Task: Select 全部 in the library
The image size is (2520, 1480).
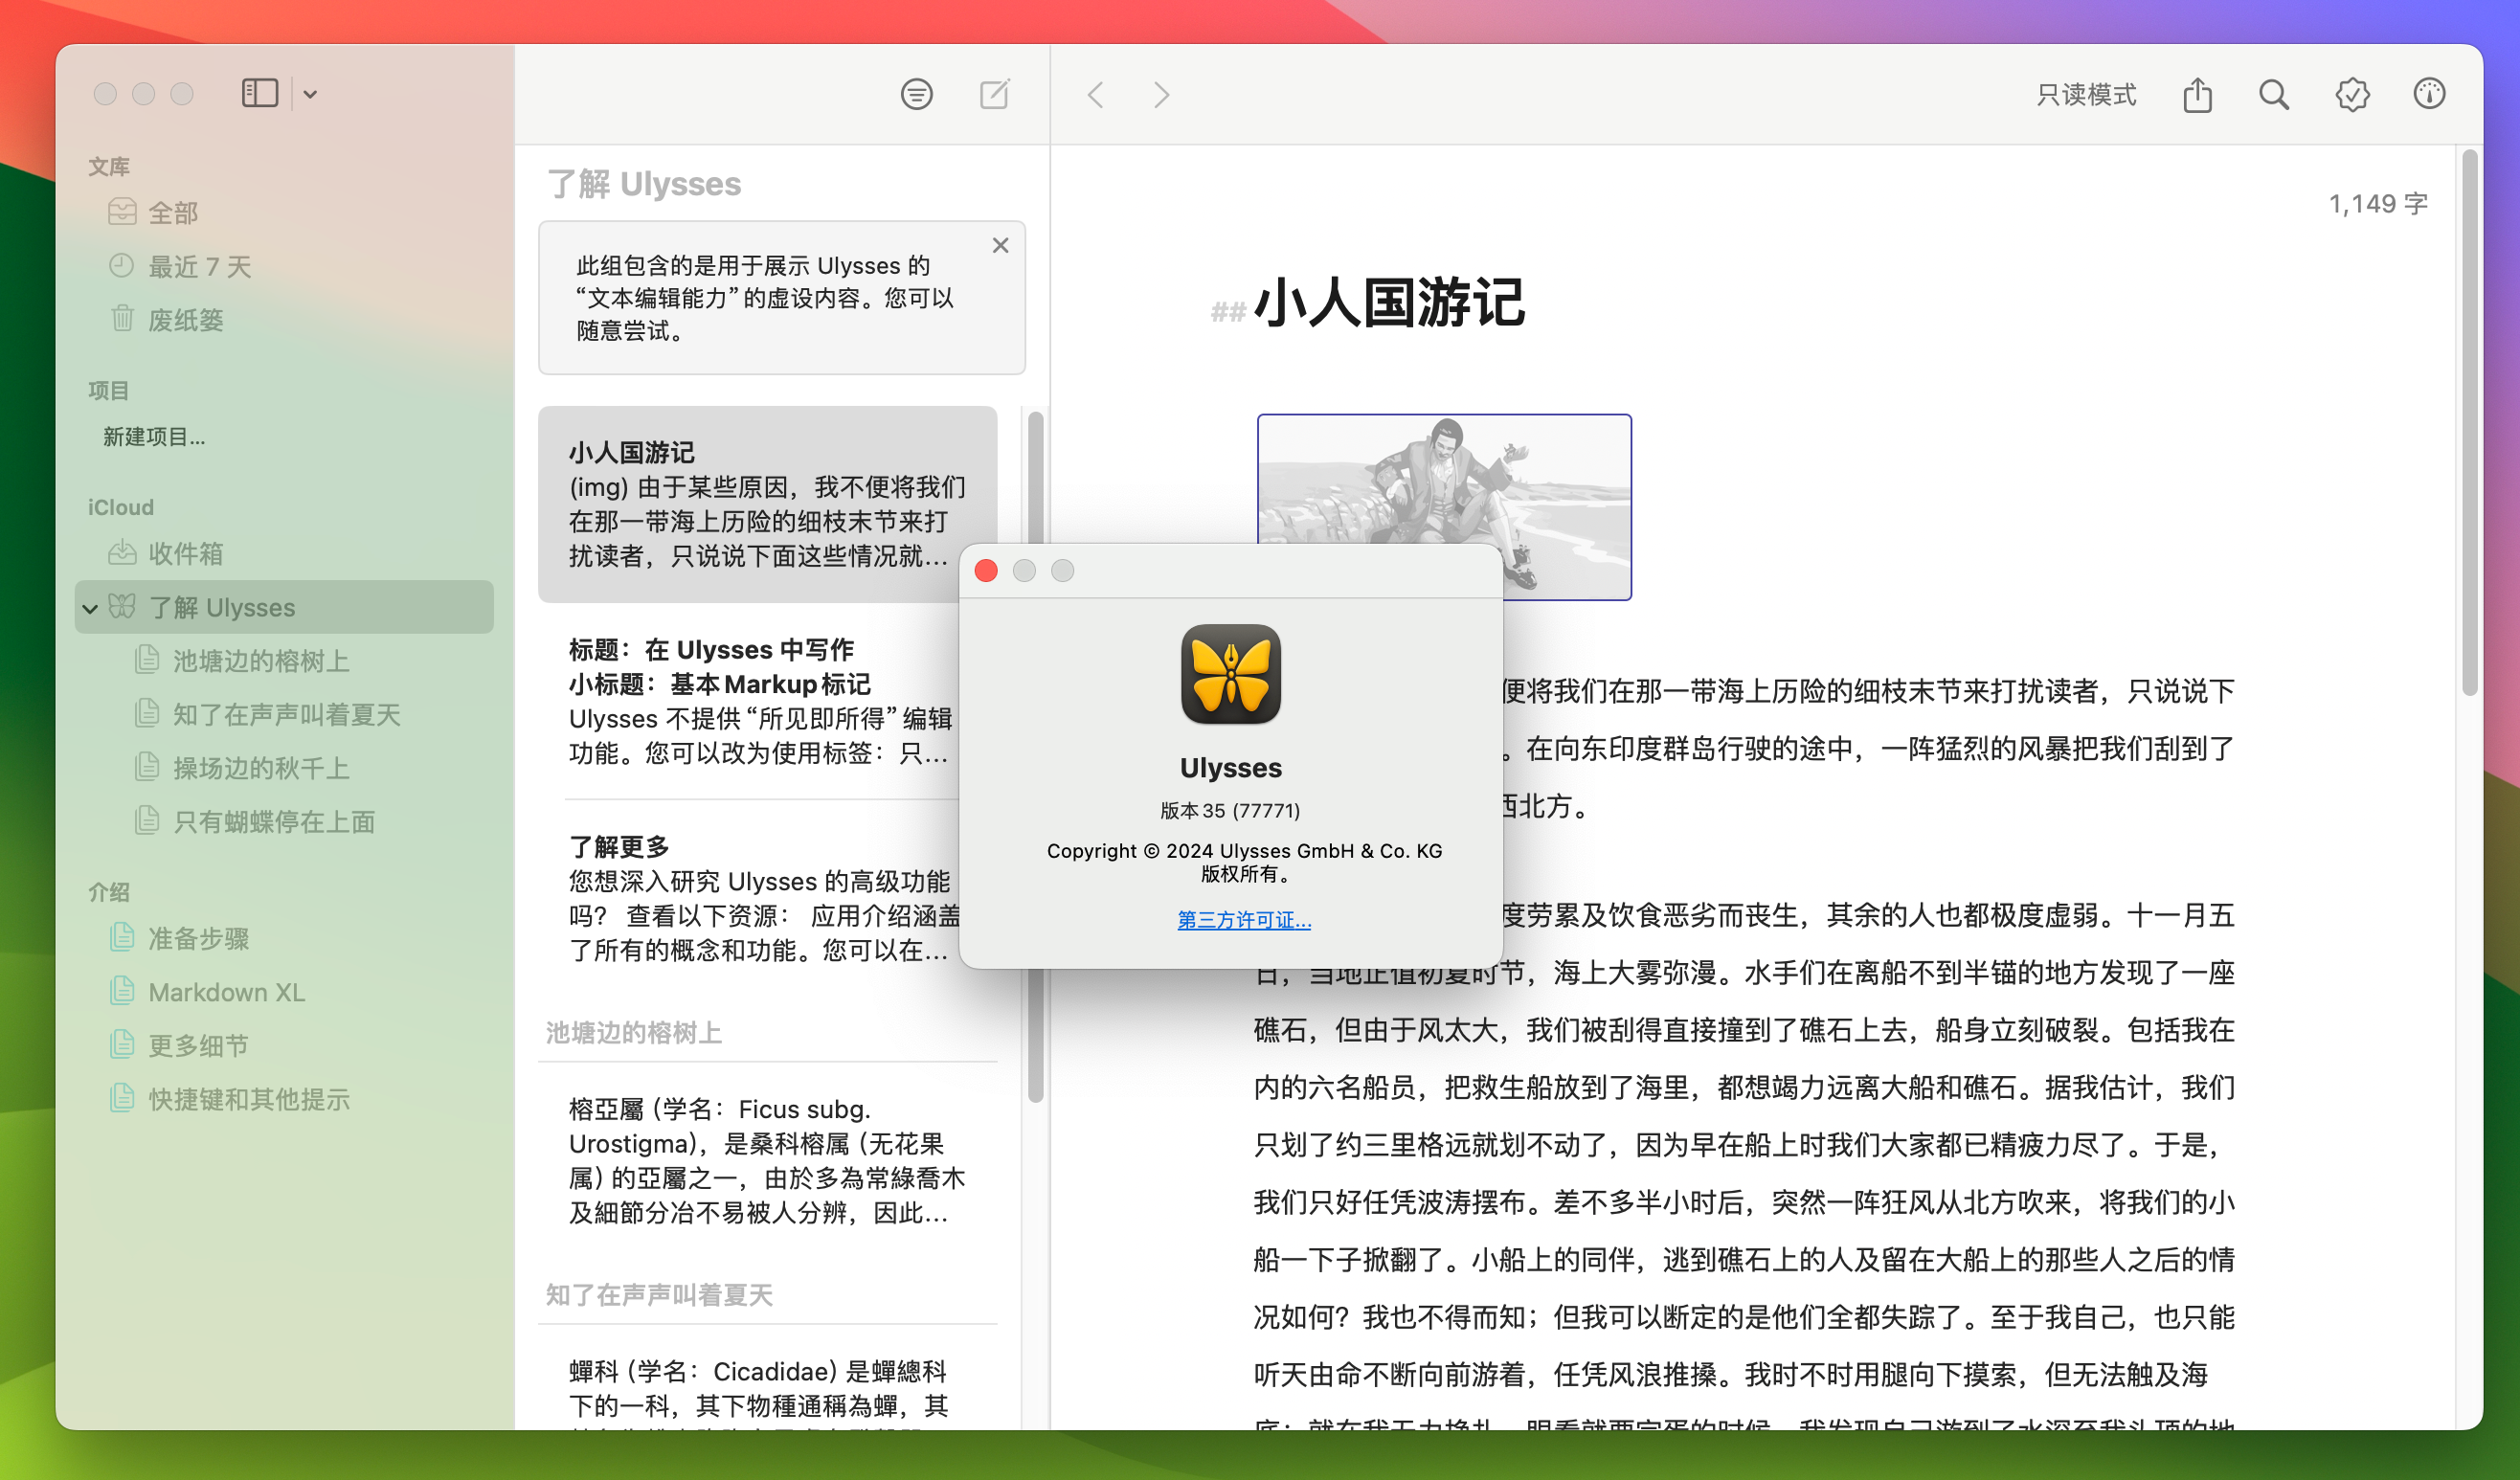Action: 284,213
